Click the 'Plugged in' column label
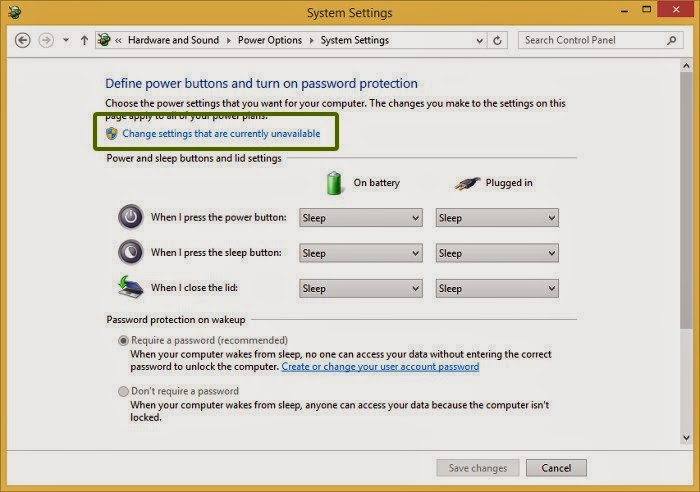The height and width of the screenshot is (492, 700). [x=509, y=183]
